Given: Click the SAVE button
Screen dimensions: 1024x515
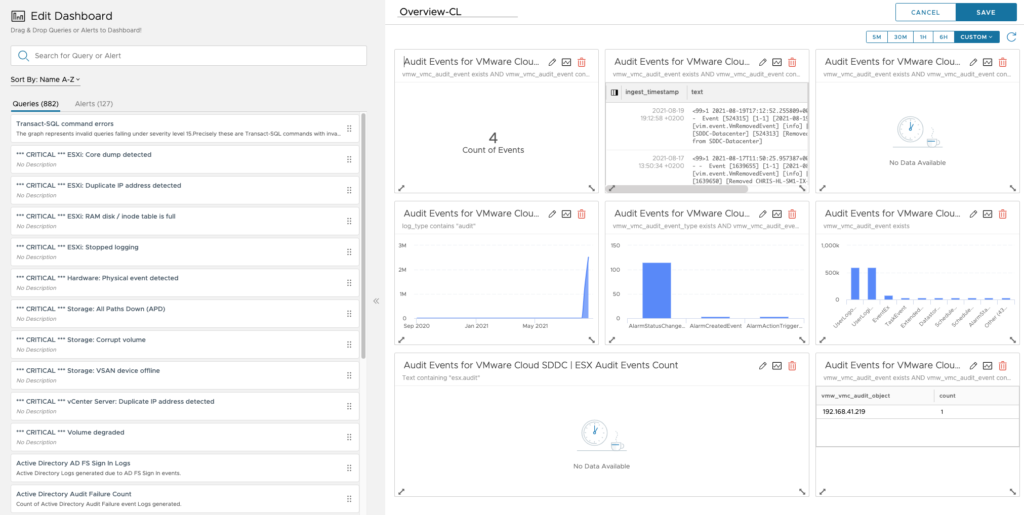Looking at the screenshot, I should [x=986, y=12].
